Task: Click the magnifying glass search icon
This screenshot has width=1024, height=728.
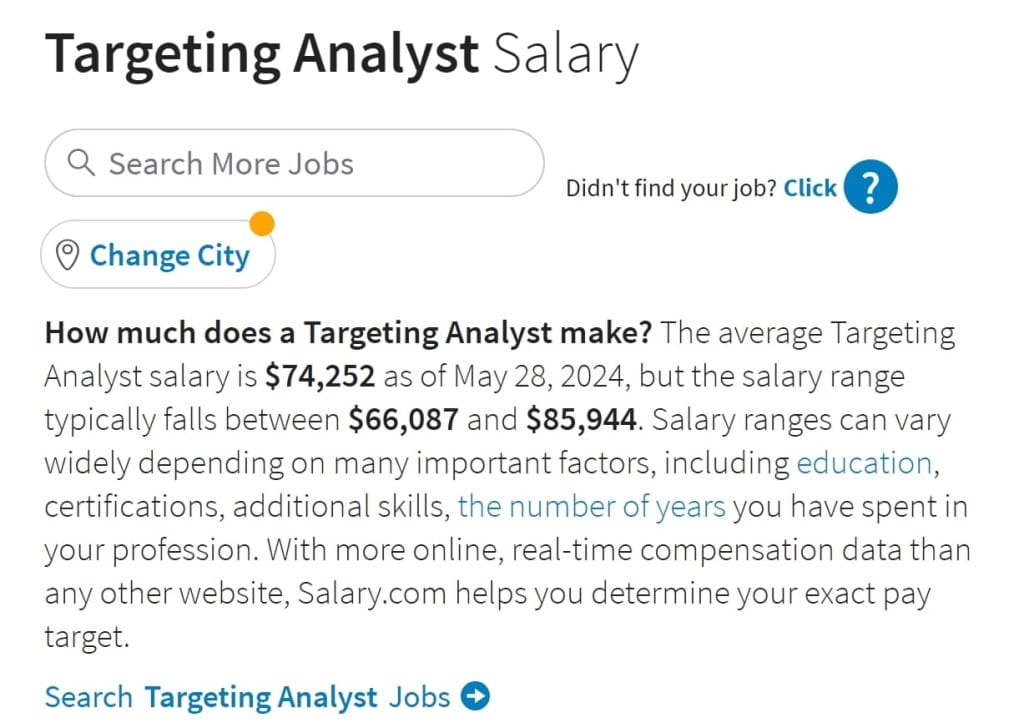Action: click(x=82, y=163)
